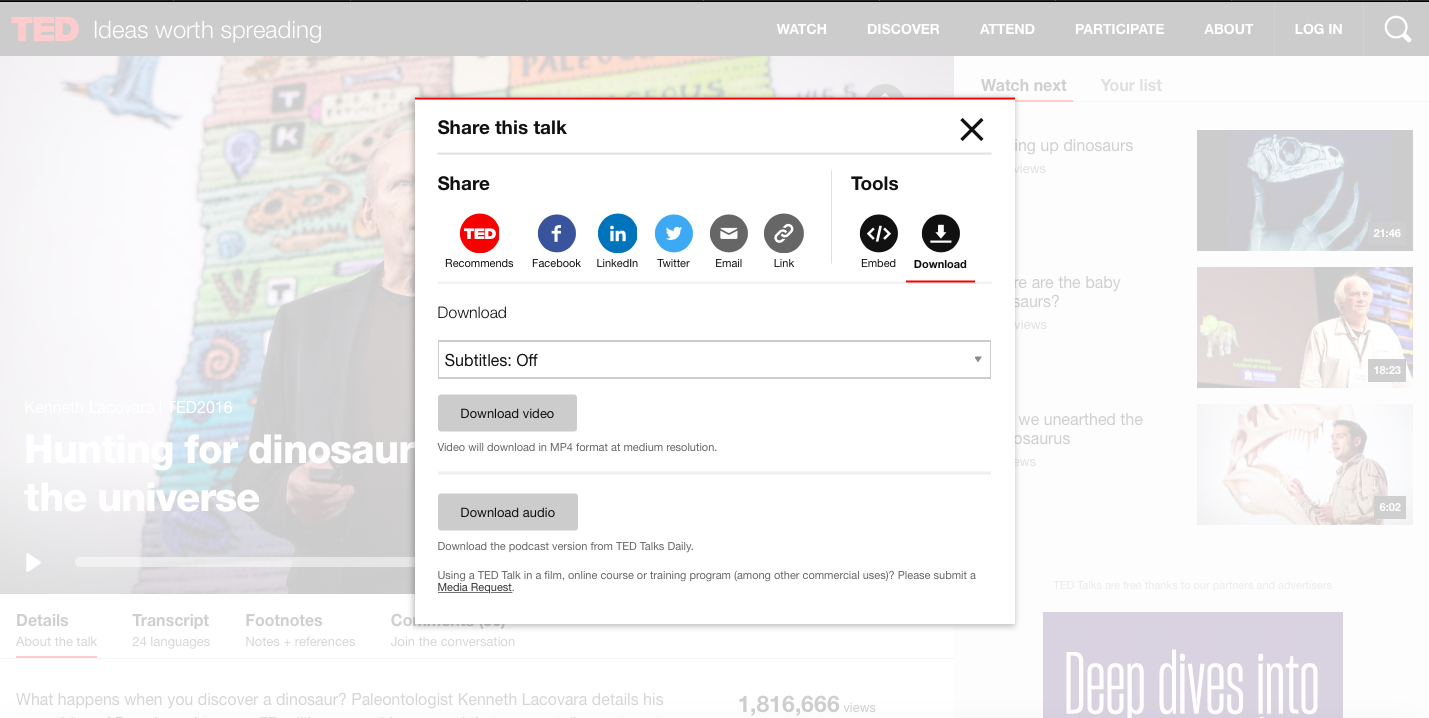Click the Deep dives into advertisement banner

click(1193, 665)
